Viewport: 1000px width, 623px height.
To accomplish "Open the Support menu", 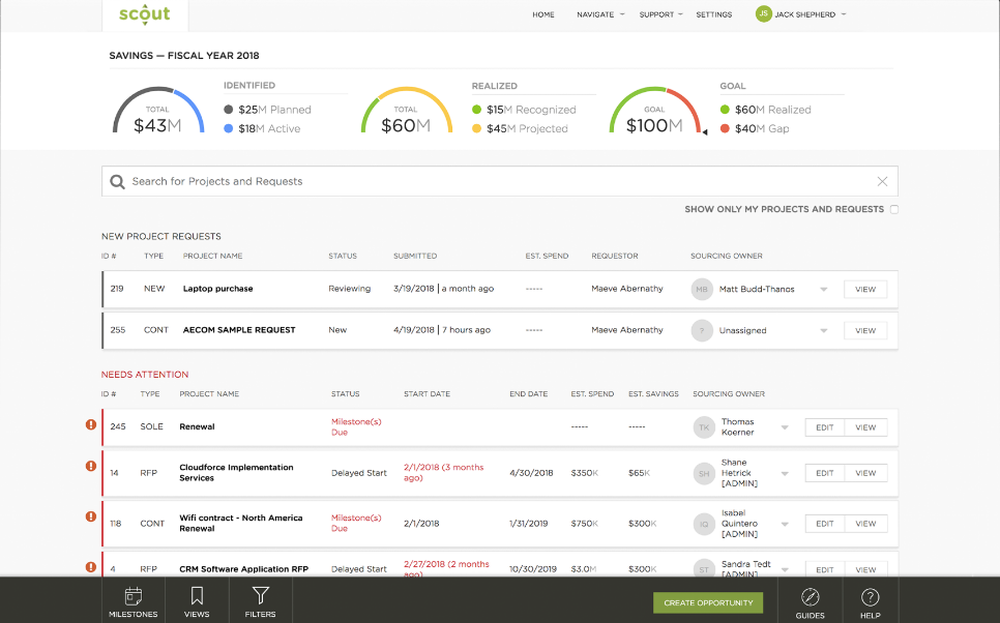I will pos(656,15).
